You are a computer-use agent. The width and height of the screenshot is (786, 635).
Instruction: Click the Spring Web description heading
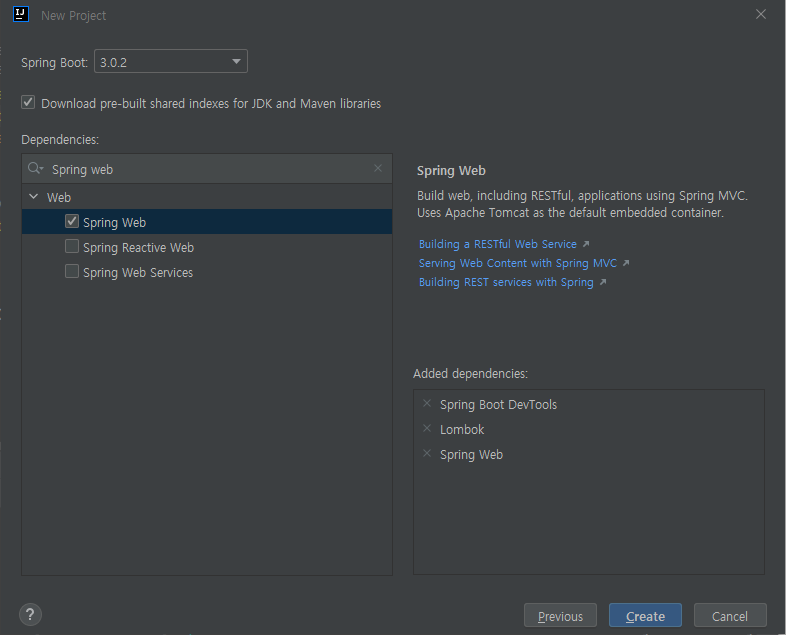[x=451, y=171]
